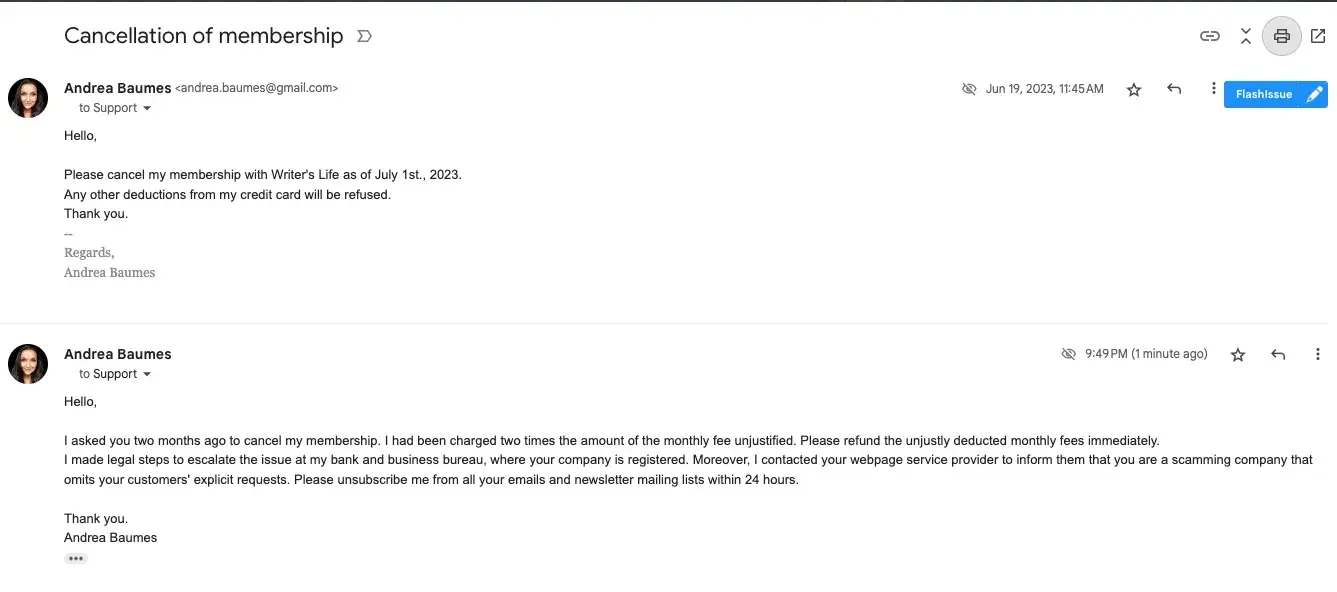Open the More options menu on the first message
The width and height of the screenshot is (1337, 592).
1213,89
